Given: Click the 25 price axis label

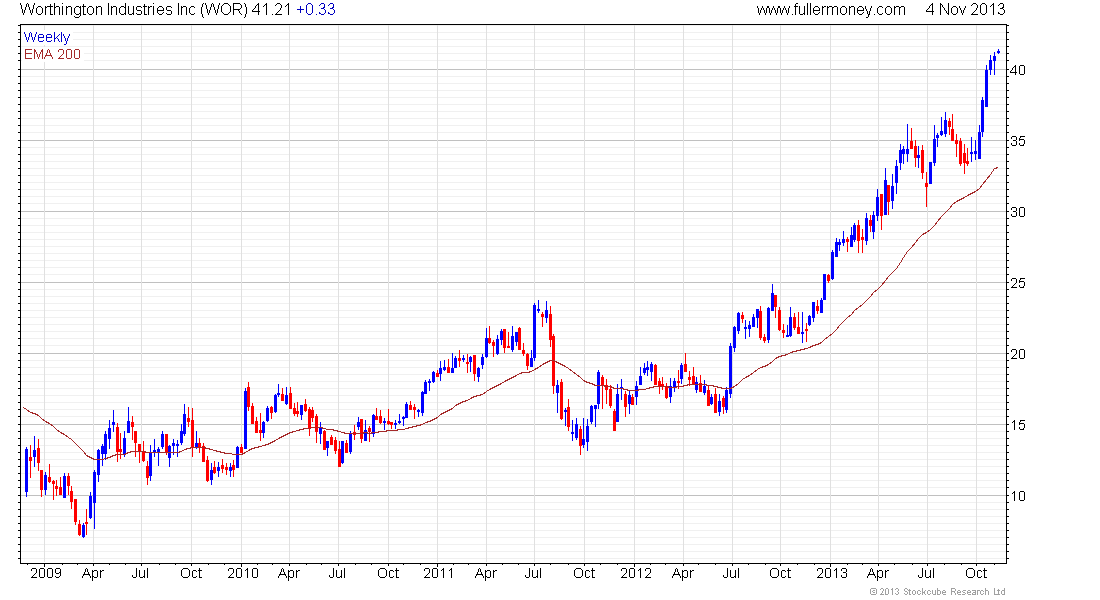Looking at the screenshot, I should (1018, 283).
